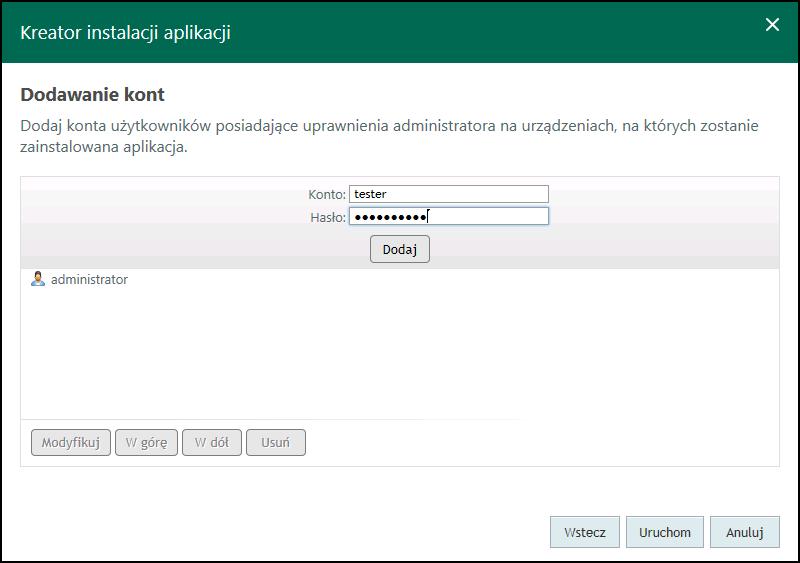Click the Dodawanie kont heading
Screen dimensions: 800x563
[x=92, y=94]
